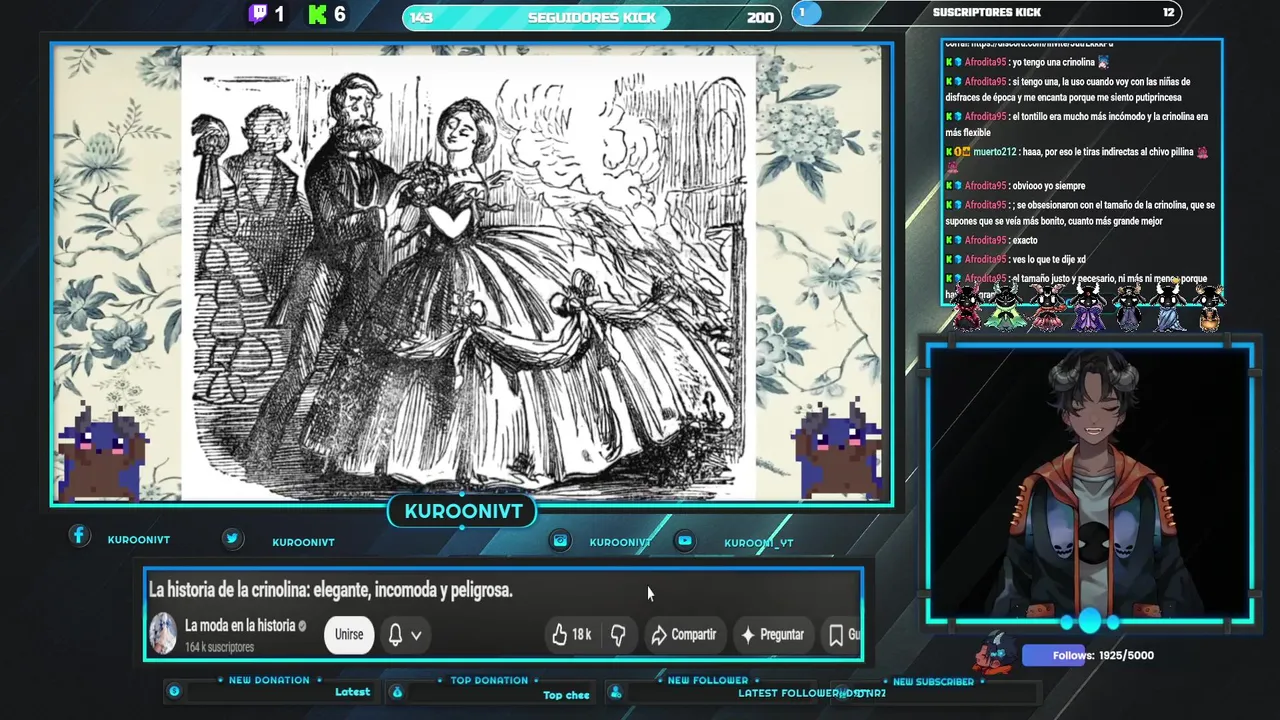Click muerto212's chat message
The width and height of the screenshot is (1280, 720).
1077,160
